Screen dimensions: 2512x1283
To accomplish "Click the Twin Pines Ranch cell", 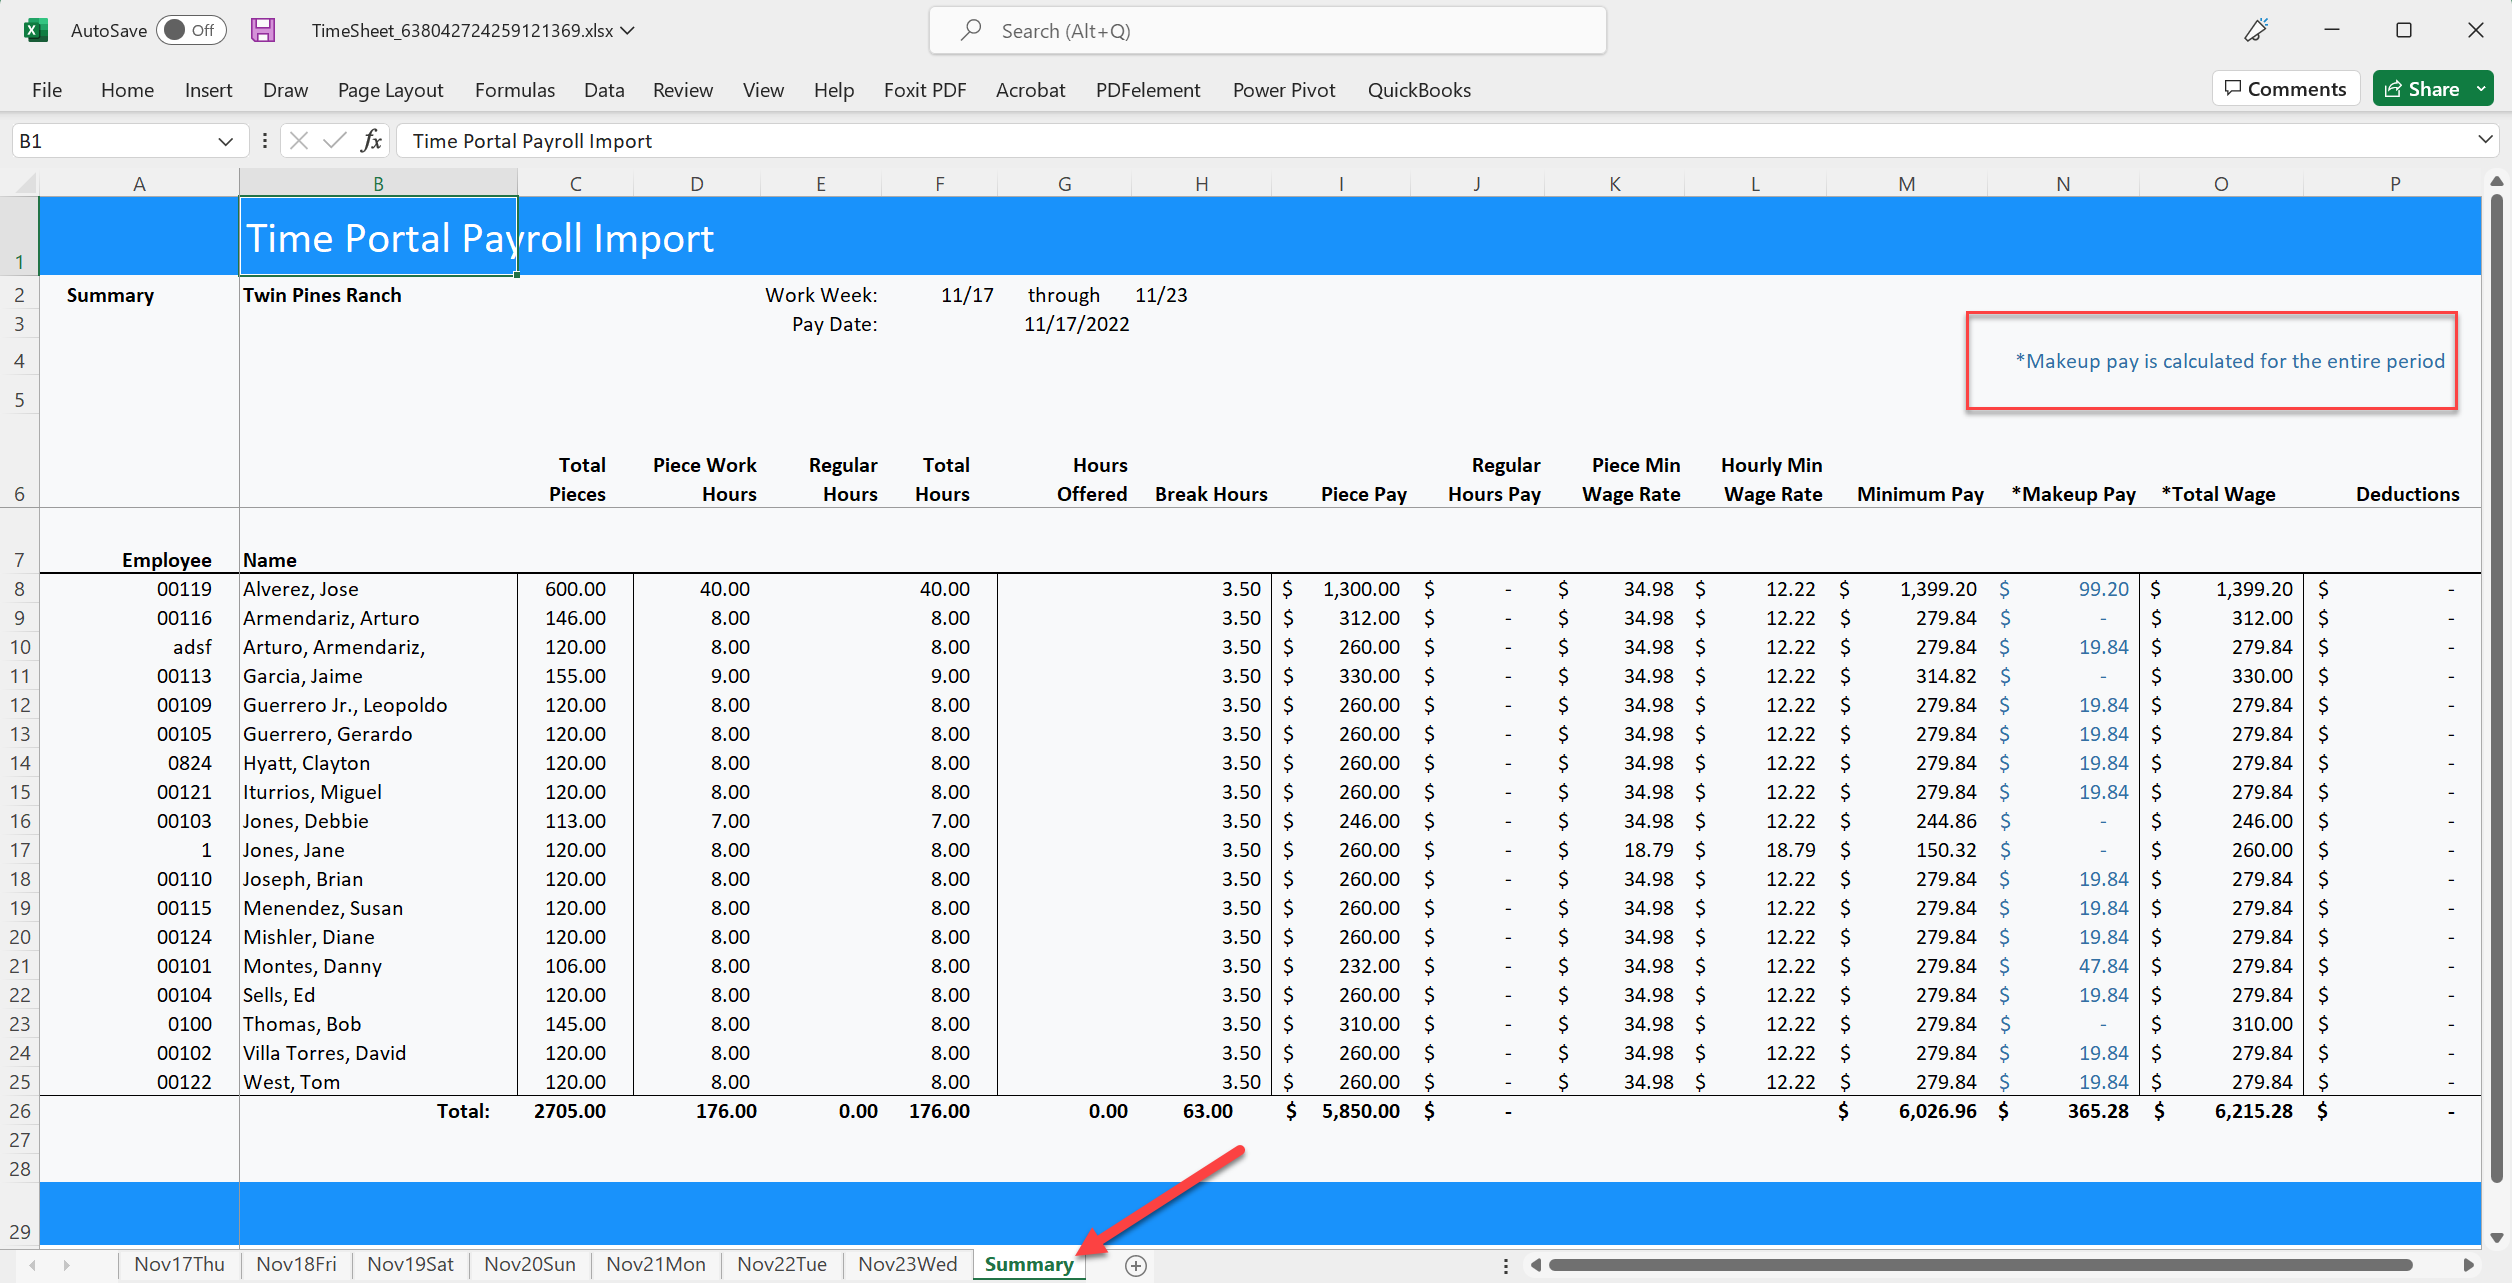I will tap(378, 295).
